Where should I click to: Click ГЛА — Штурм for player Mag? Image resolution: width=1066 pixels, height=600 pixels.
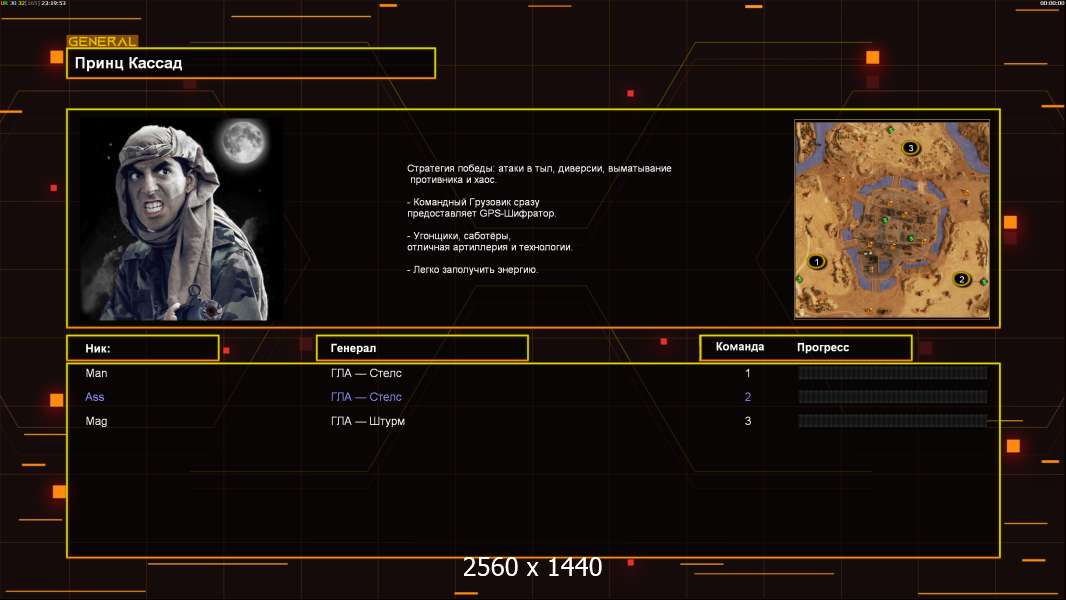[x=367, y=421]
